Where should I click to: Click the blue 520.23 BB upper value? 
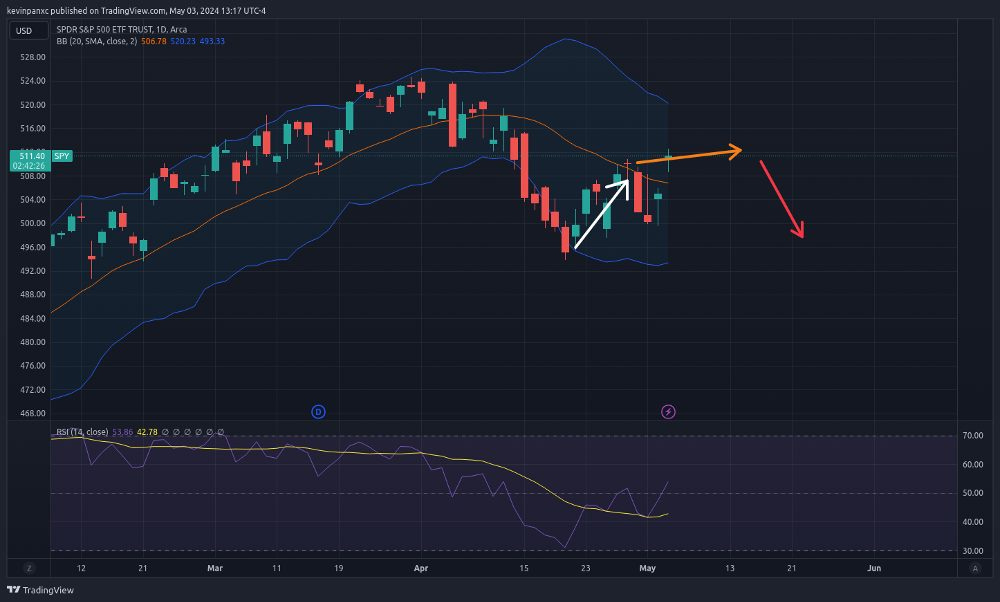coord(182,41)
